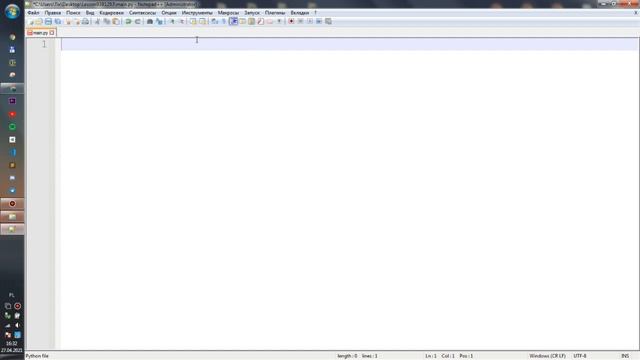Click the Save All toolbar icon
The image size is (640, 360).
pyautogui.click(x=58, y=21)
